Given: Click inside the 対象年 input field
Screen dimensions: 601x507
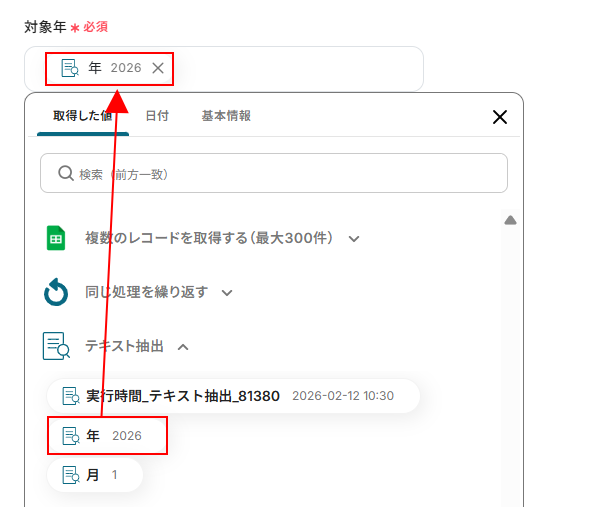Looking at the screenshot, I should [224, 69].
